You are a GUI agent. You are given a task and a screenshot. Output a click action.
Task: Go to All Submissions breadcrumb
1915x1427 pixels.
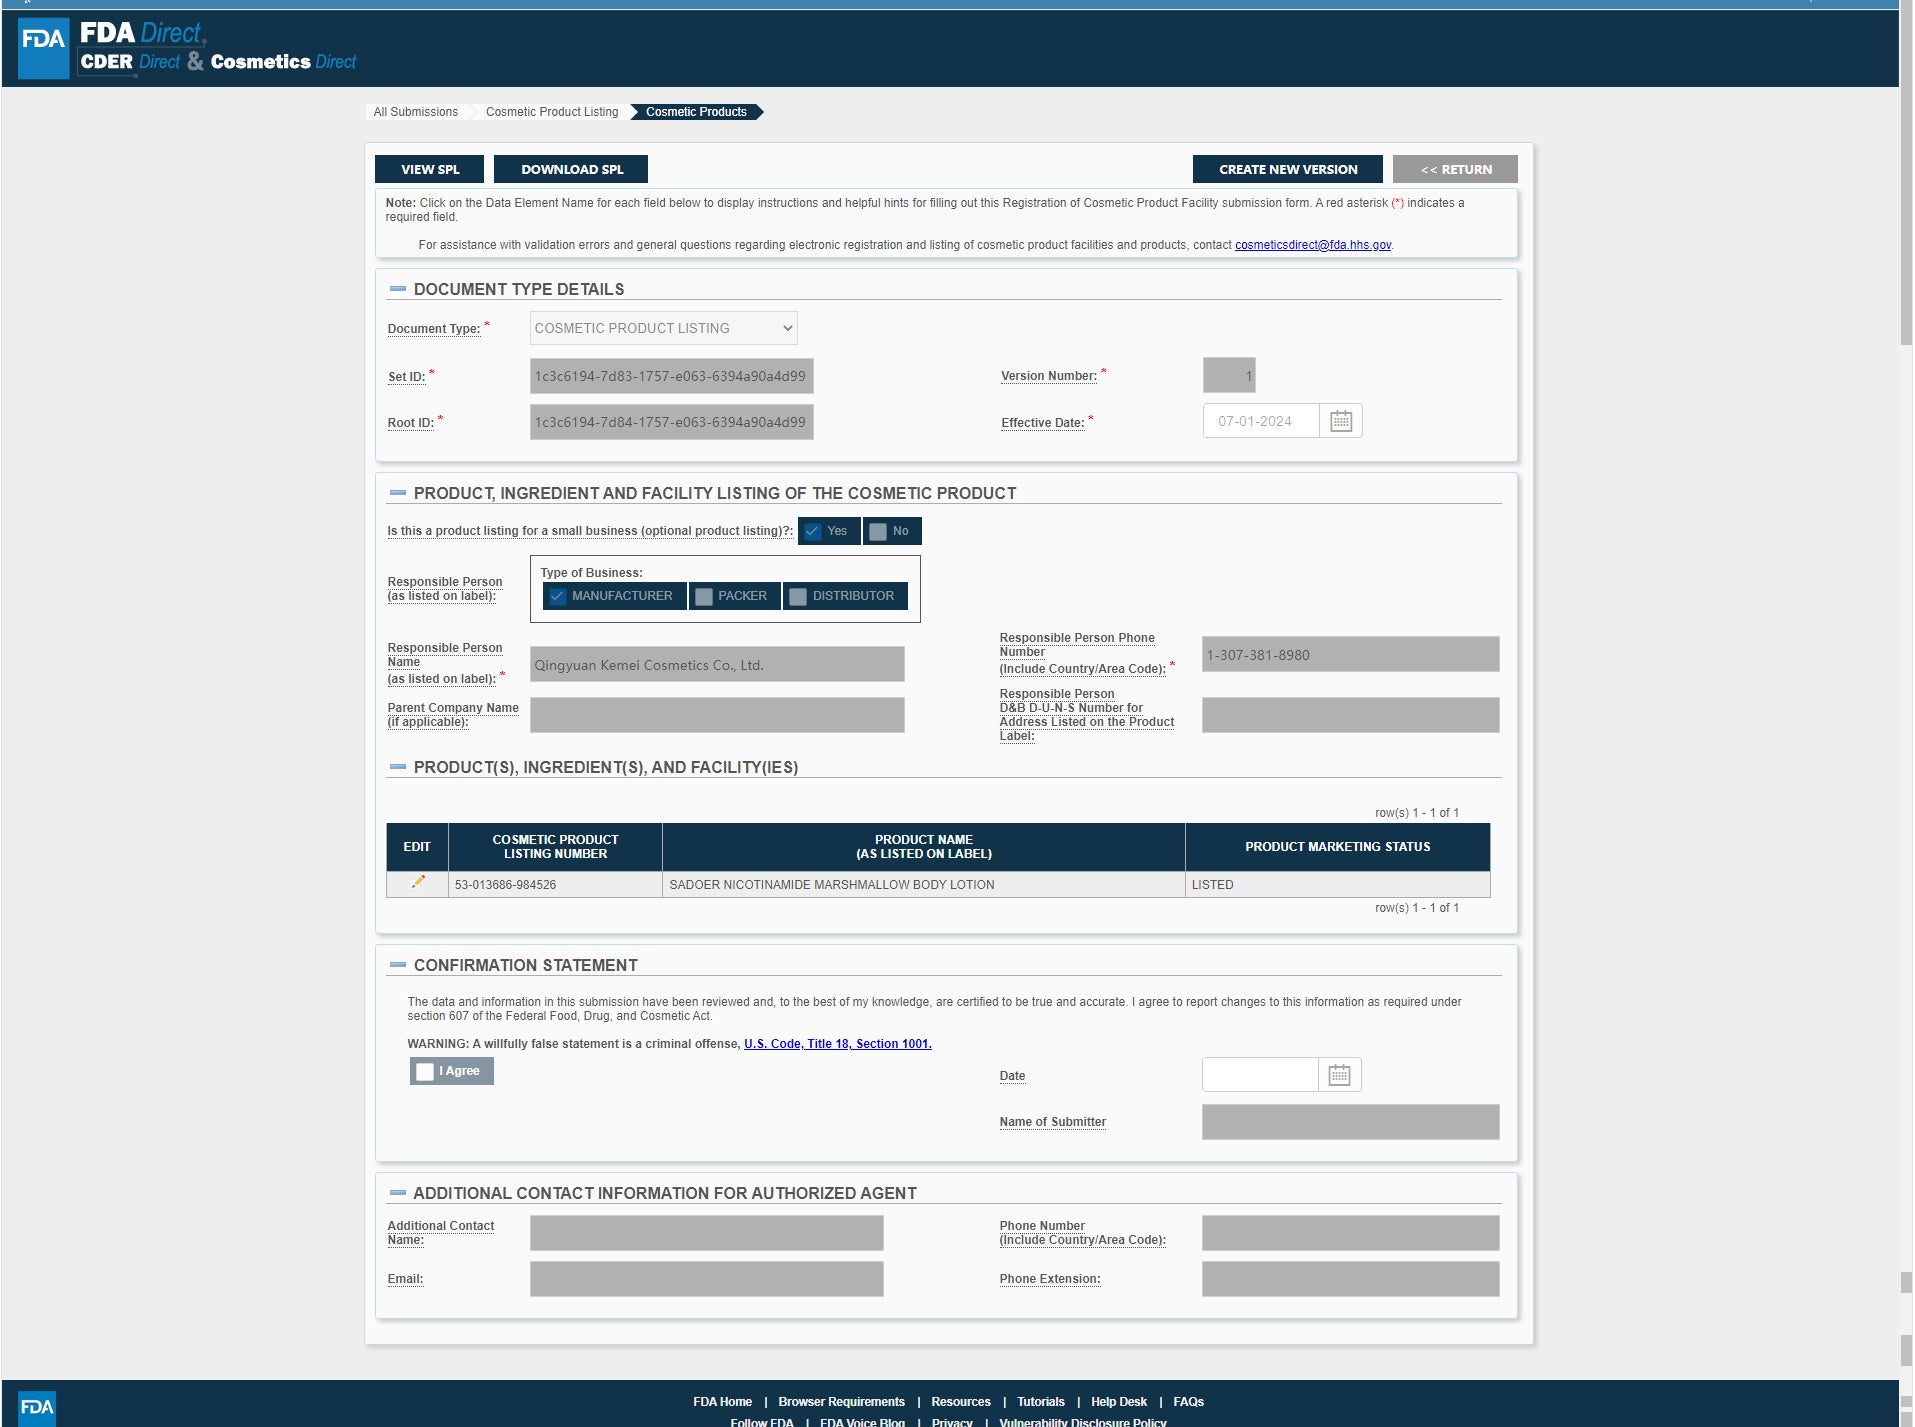tap(415, 112)
